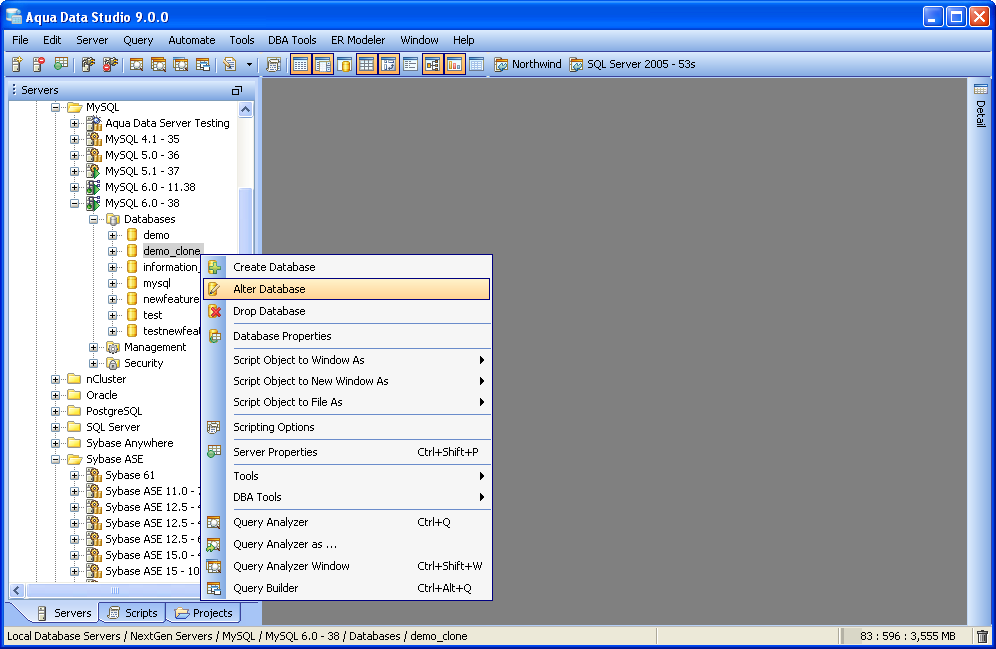
Task: Switch to the Projects tab
Action: 204,613
